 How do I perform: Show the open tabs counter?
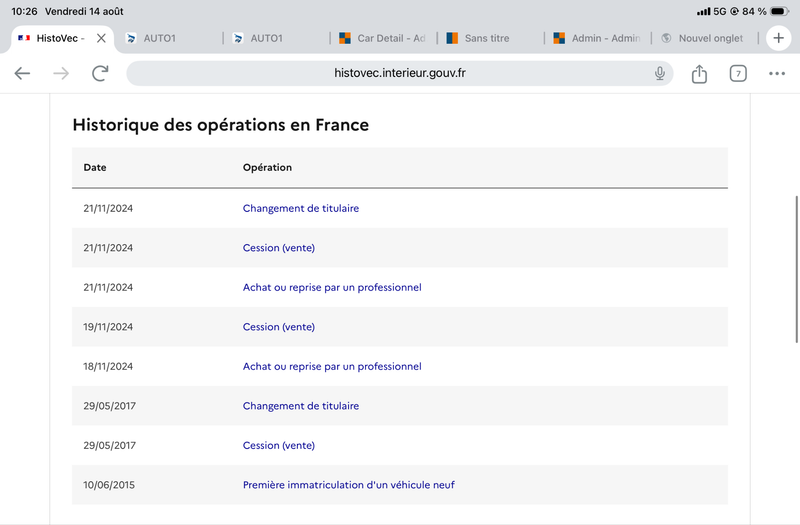pos(738,73)
